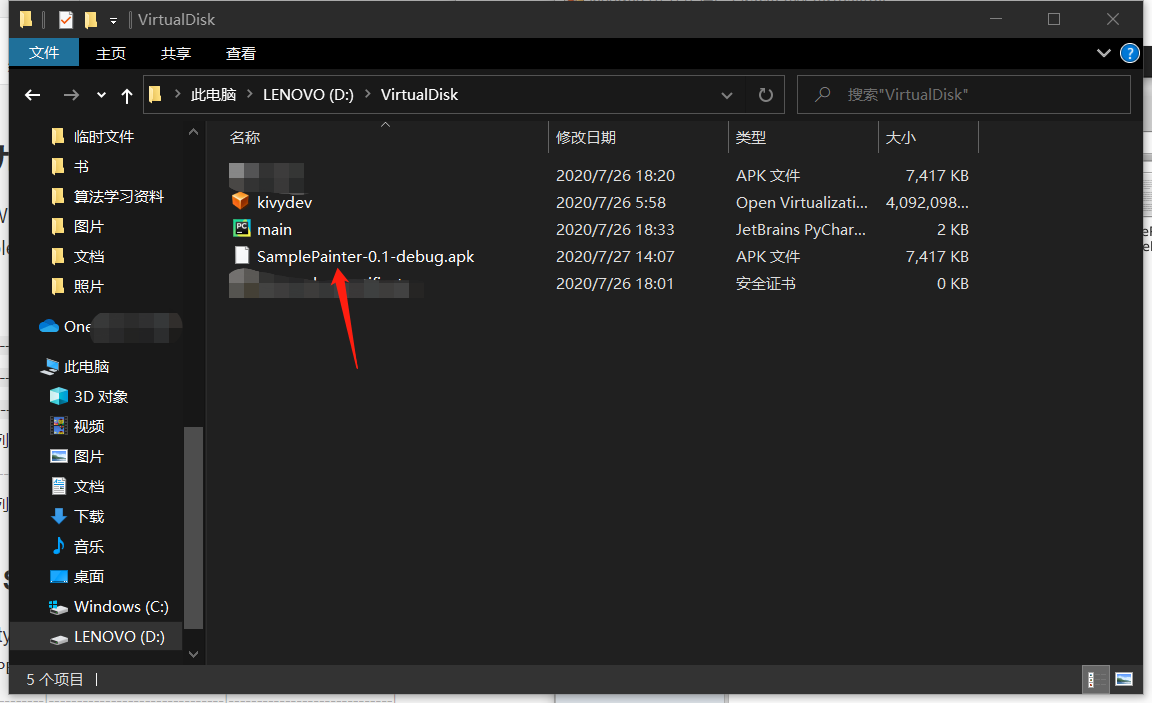Open 图片 library under 此电脑

point(88,456)
